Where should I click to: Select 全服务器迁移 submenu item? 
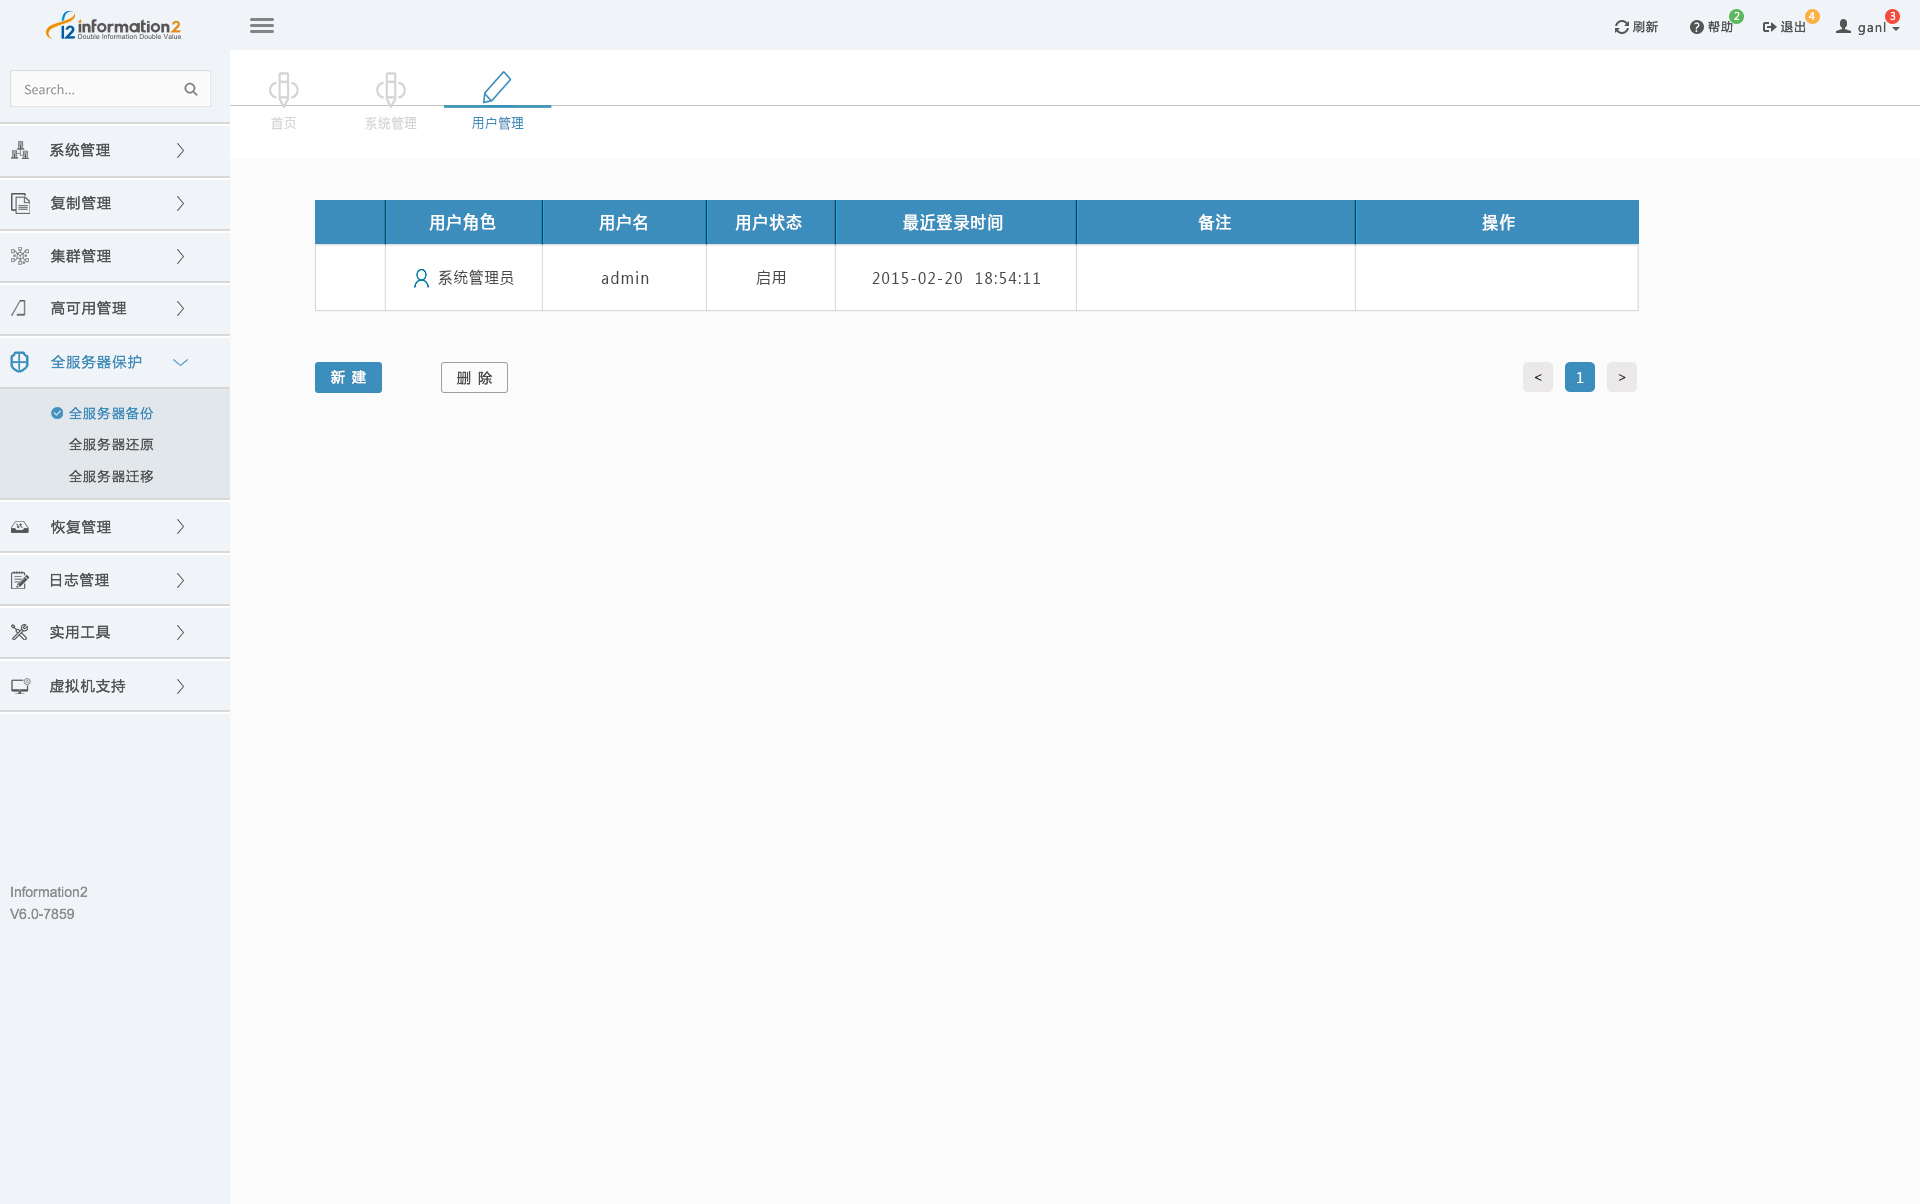pyautogui.click(x=110, y=477)
